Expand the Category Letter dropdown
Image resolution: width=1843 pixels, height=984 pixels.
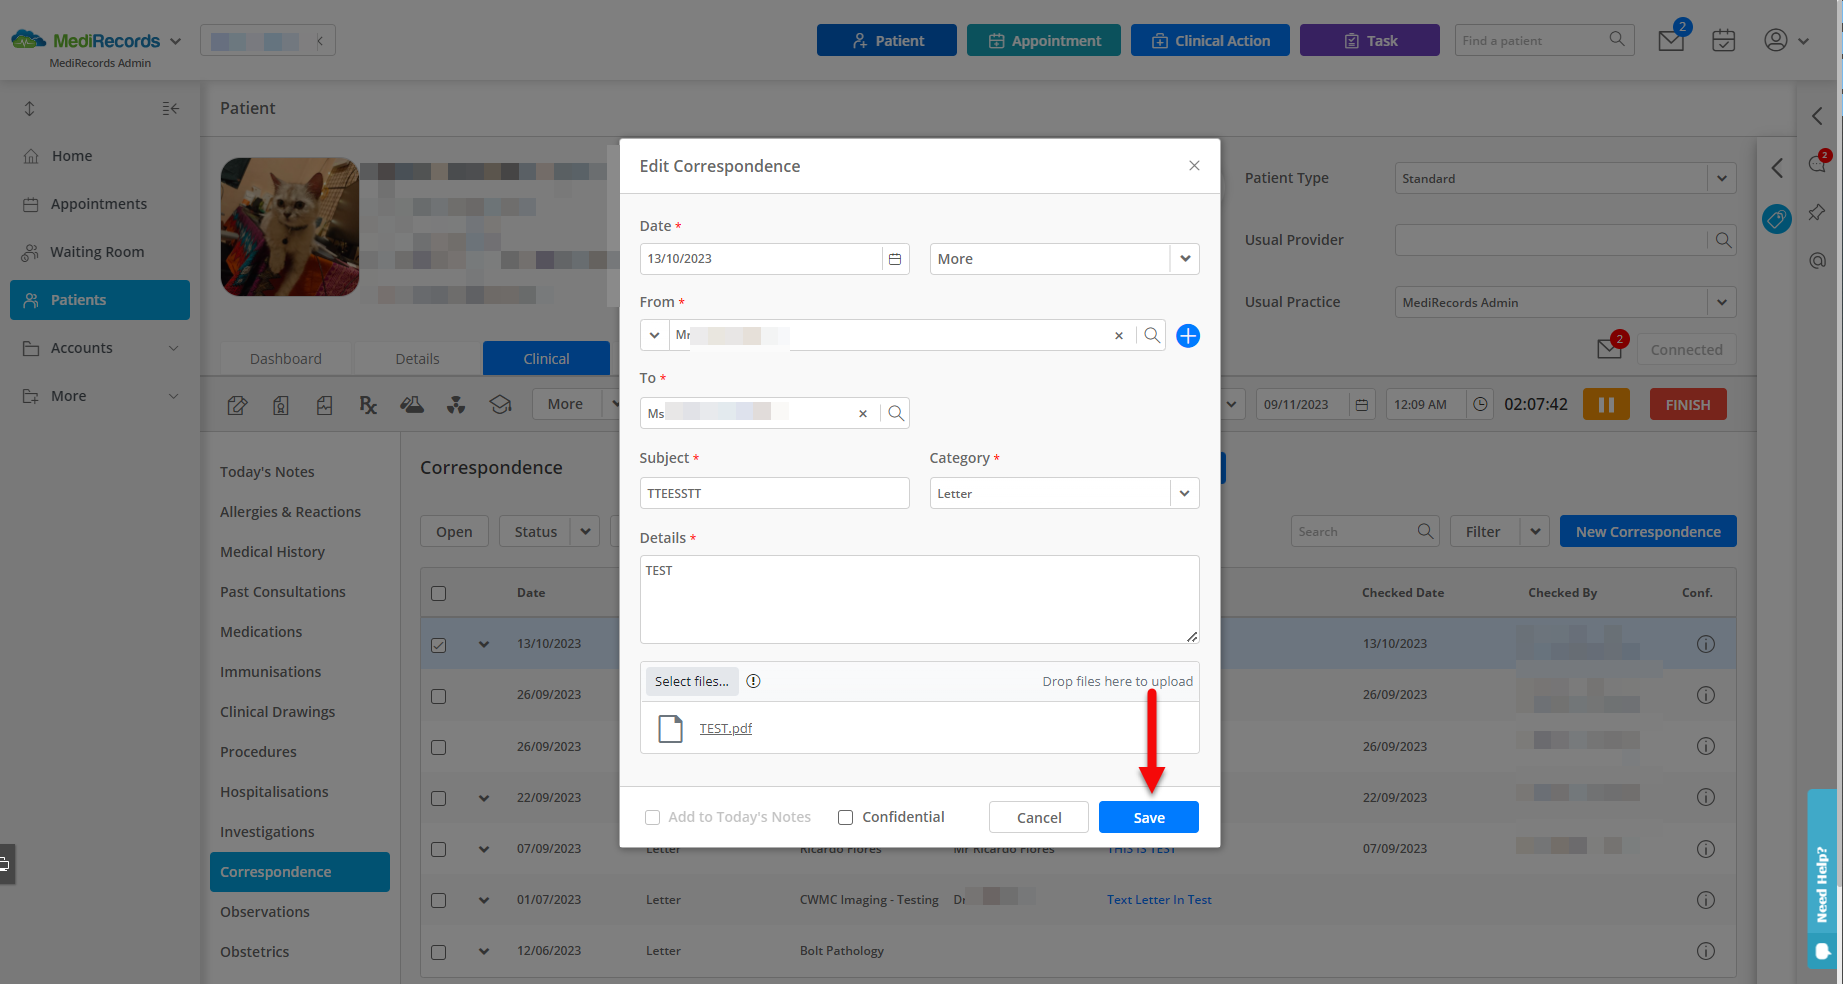(x=1184, y=493)
